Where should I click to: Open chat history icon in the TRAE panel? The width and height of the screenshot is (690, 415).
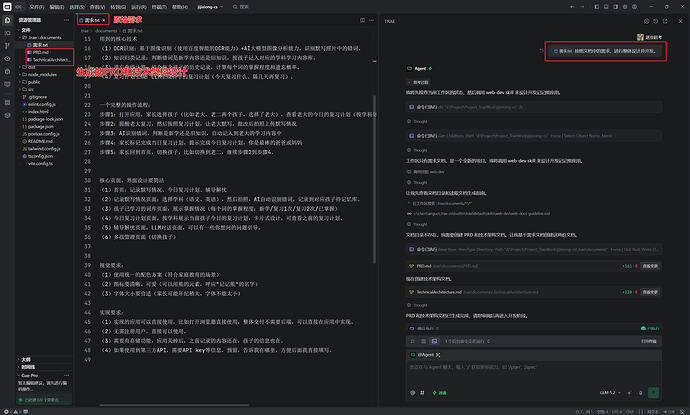click(x=656, y=21)
